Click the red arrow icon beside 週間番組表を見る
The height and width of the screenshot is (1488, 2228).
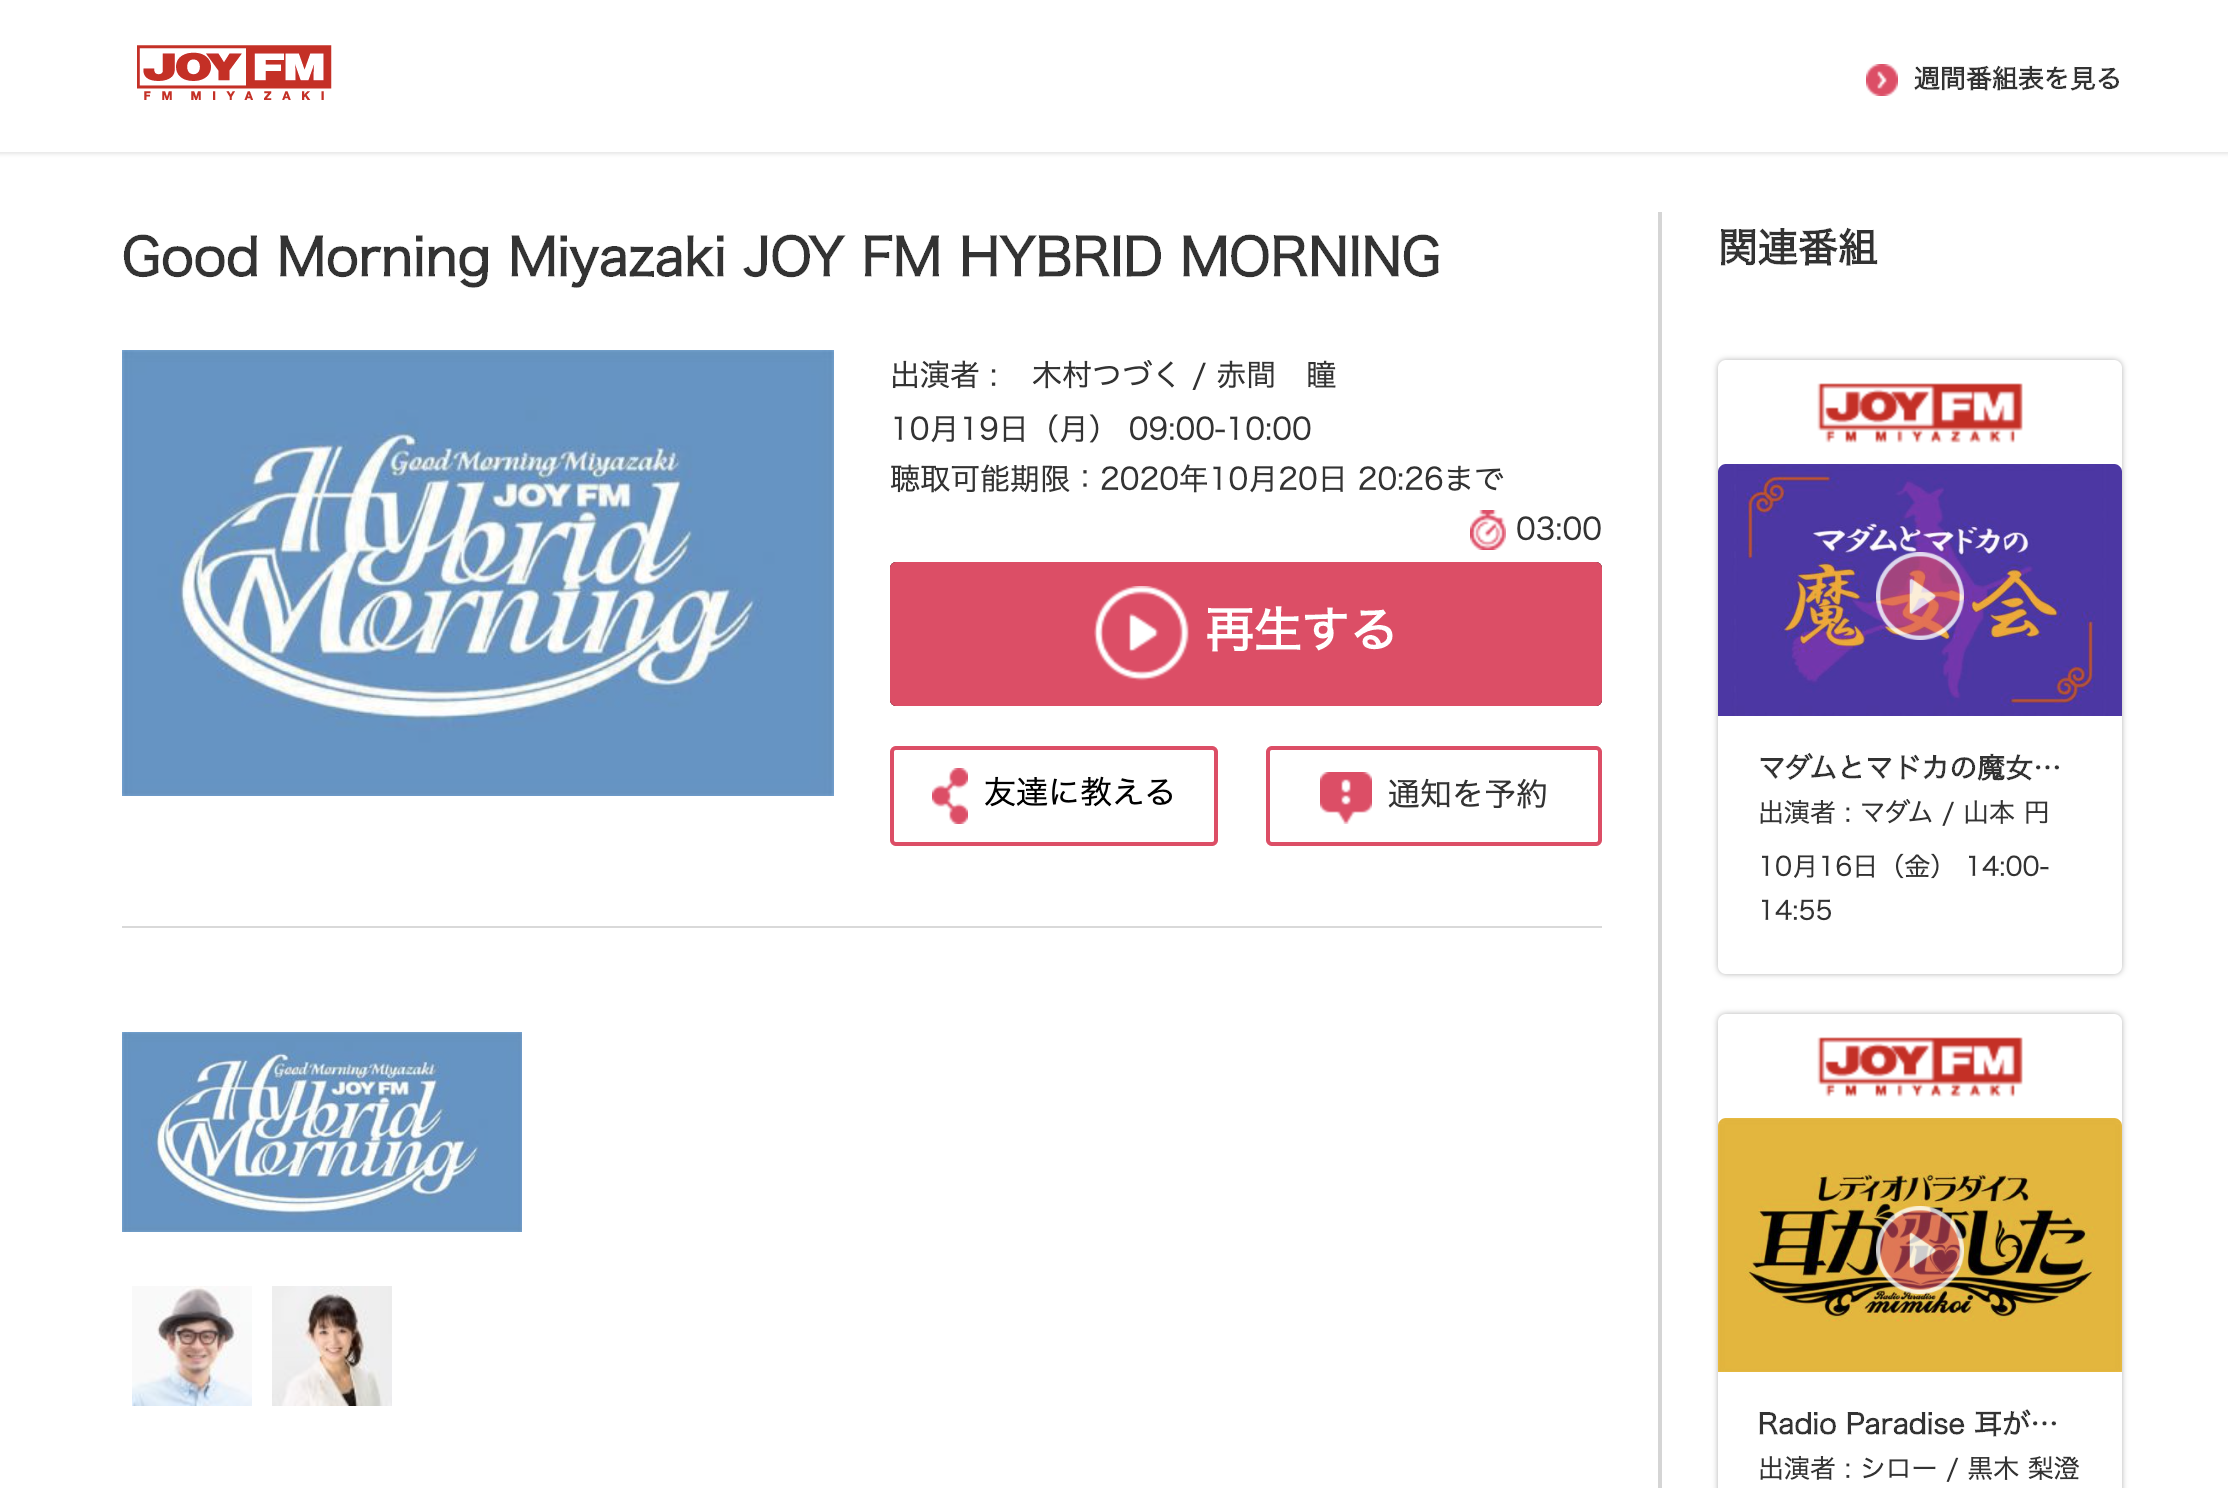[x=1881, y=79]
